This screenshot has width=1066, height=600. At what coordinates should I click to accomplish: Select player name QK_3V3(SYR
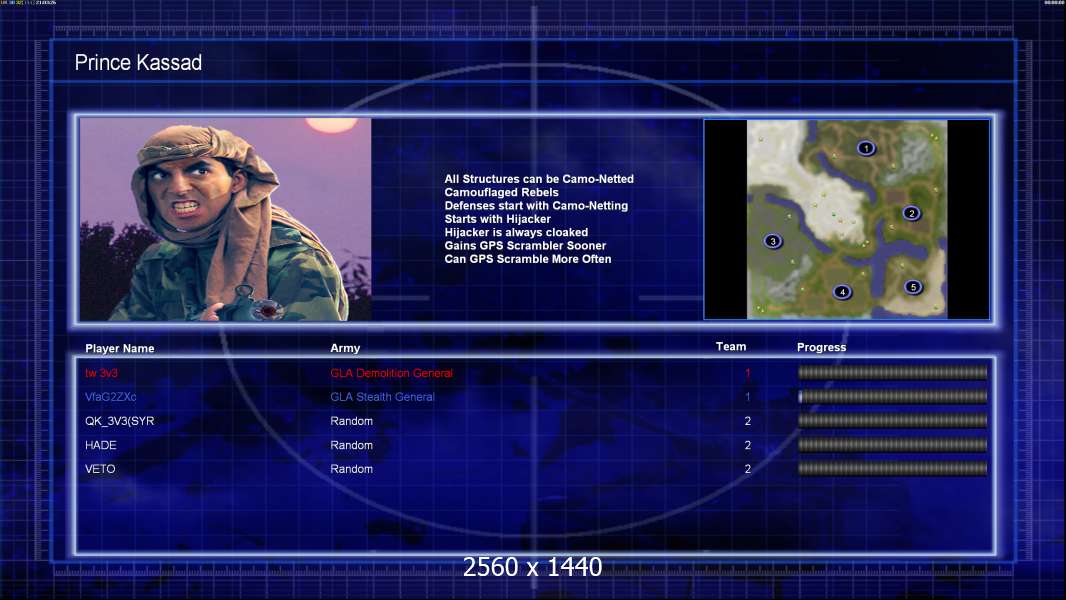click(120, 421)
